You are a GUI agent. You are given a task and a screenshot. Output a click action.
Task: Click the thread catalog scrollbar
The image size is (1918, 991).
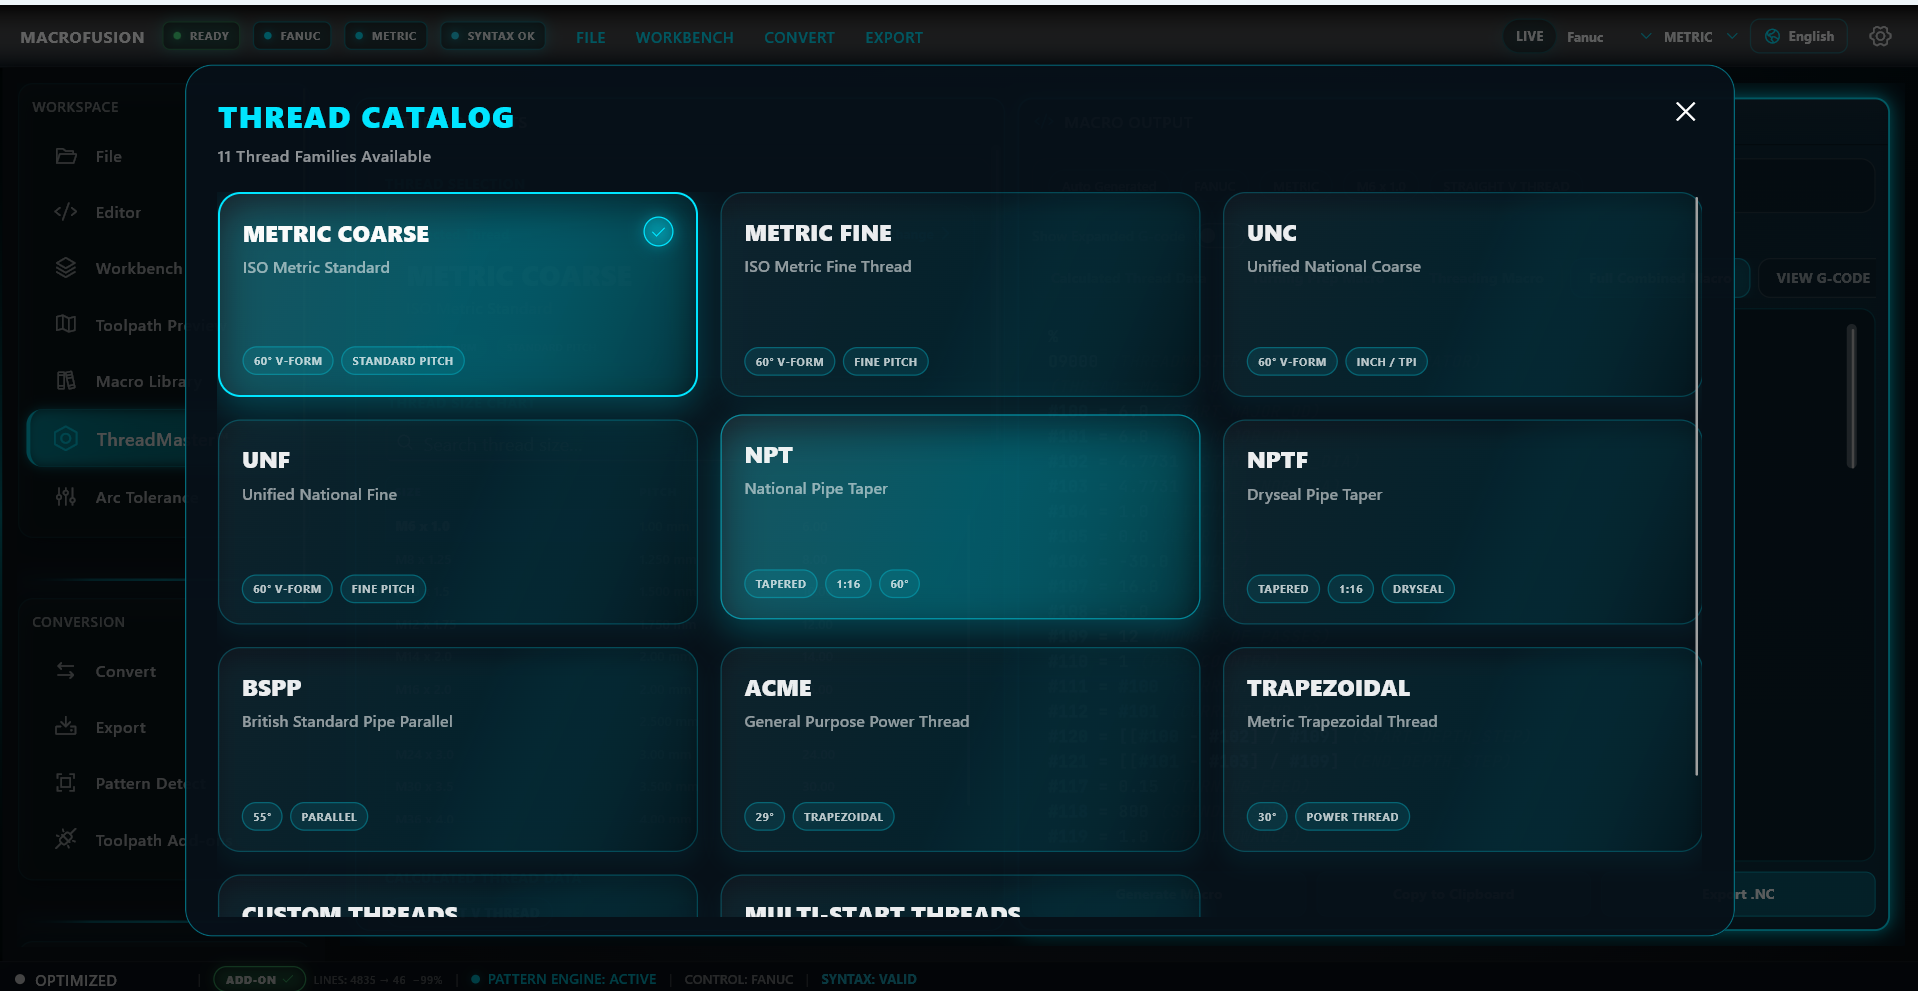(x=1697, y=486)
